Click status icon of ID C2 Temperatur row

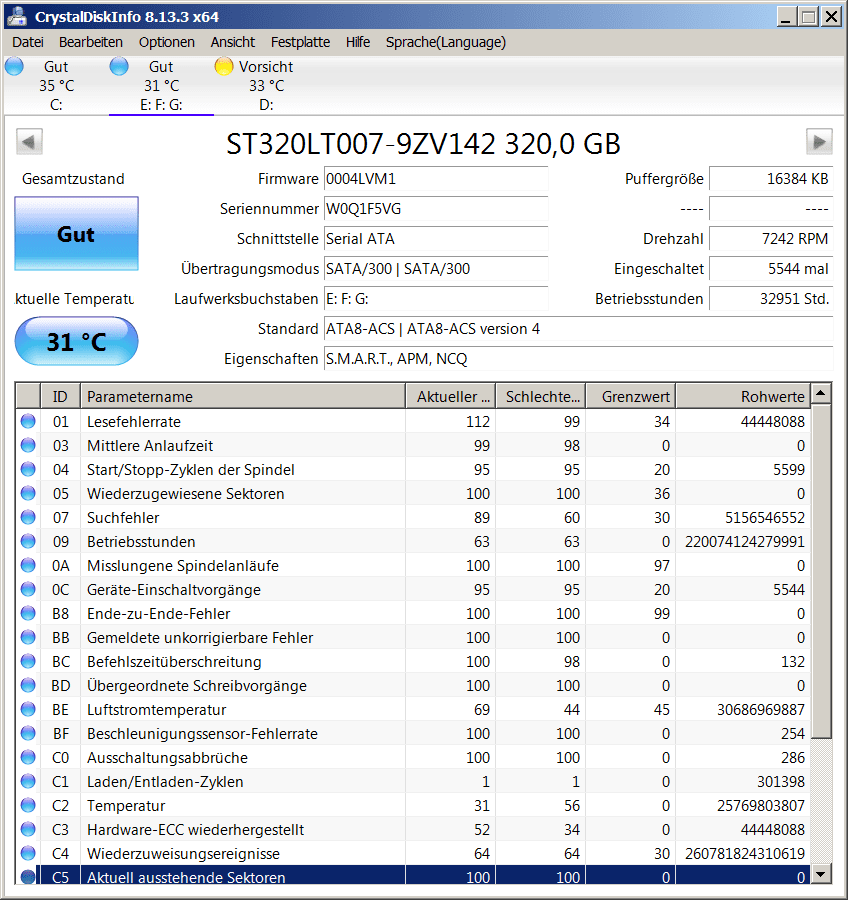click(x=28, y=805)
